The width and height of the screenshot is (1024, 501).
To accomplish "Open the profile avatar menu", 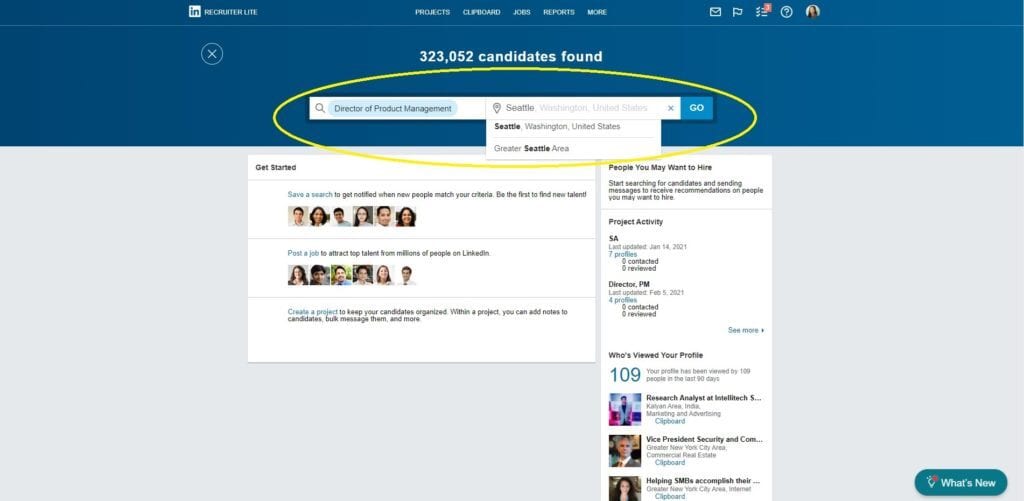I will point(812,12).
